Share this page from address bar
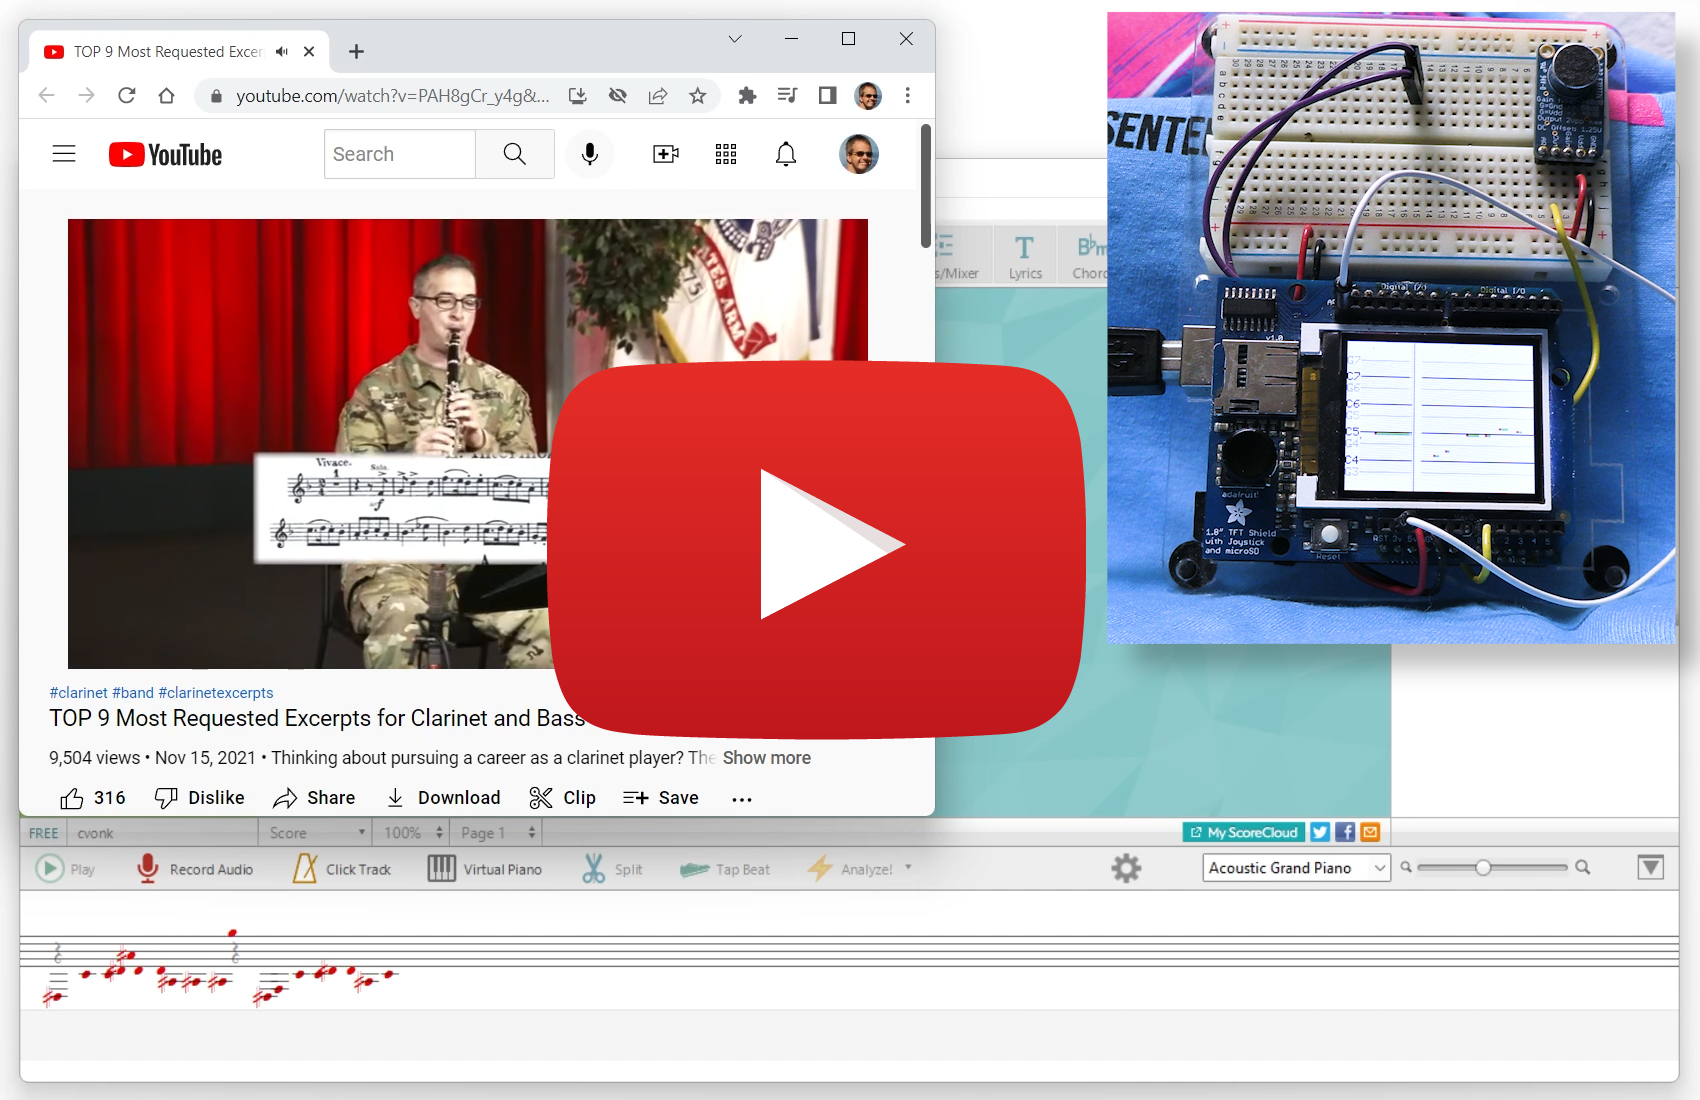Screen dimensions: 1700x1100 (658, 95)
